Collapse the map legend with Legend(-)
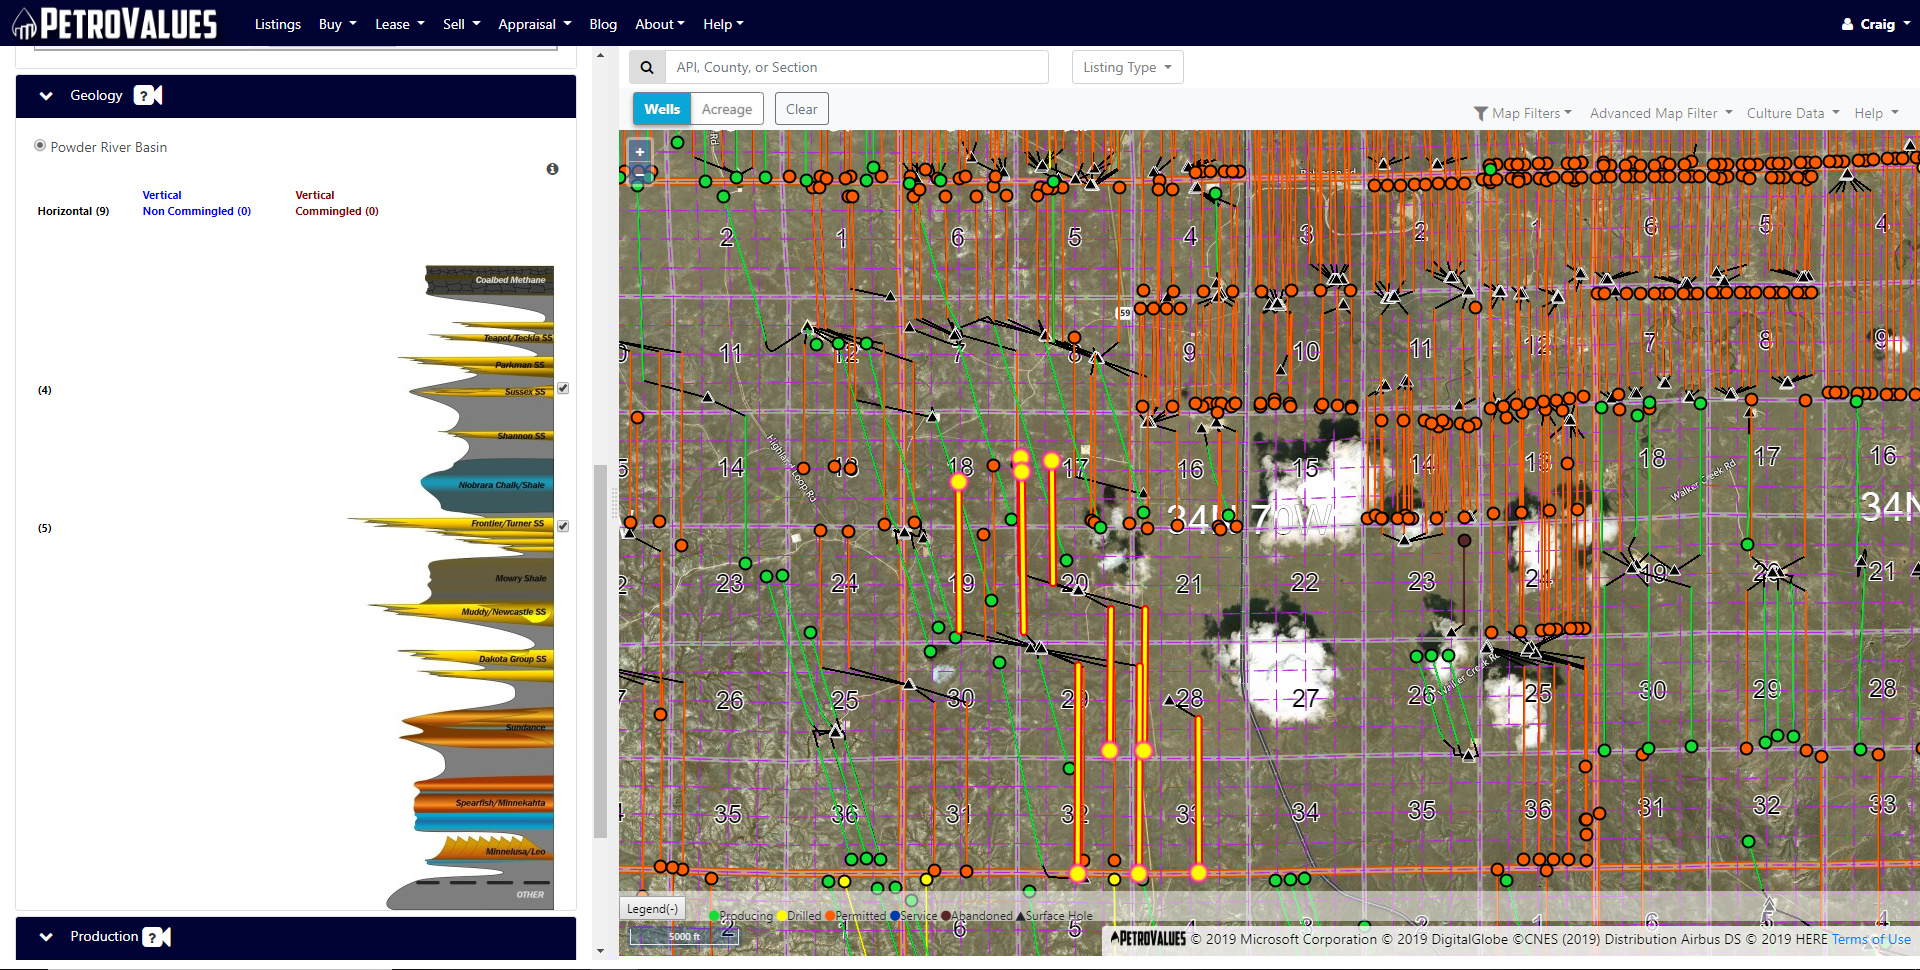Image resolution: width=1920 pixels, height=970 pixels. 652,909
